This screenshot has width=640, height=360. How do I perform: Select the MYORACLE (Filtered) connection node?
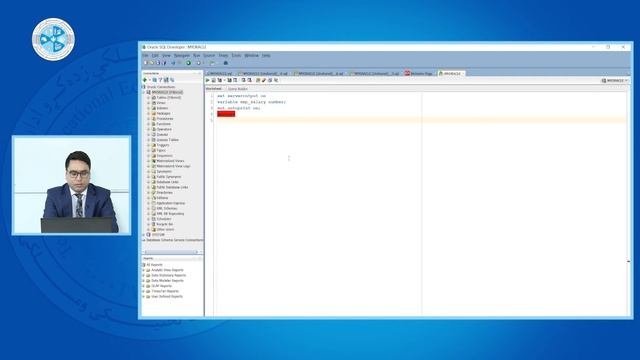pos(167,92)
